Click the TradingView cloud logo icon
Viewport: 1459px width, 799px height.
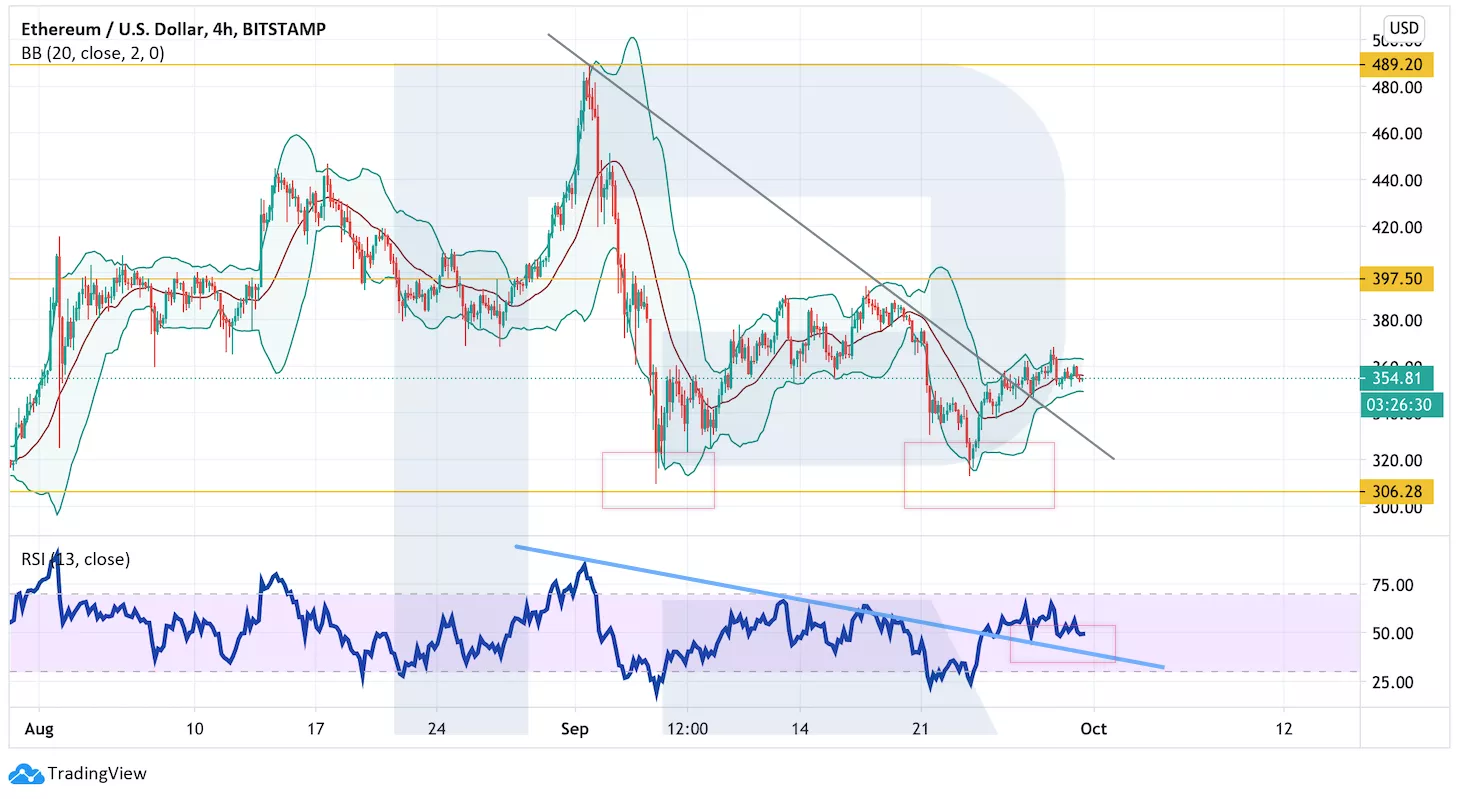[25, 773]
